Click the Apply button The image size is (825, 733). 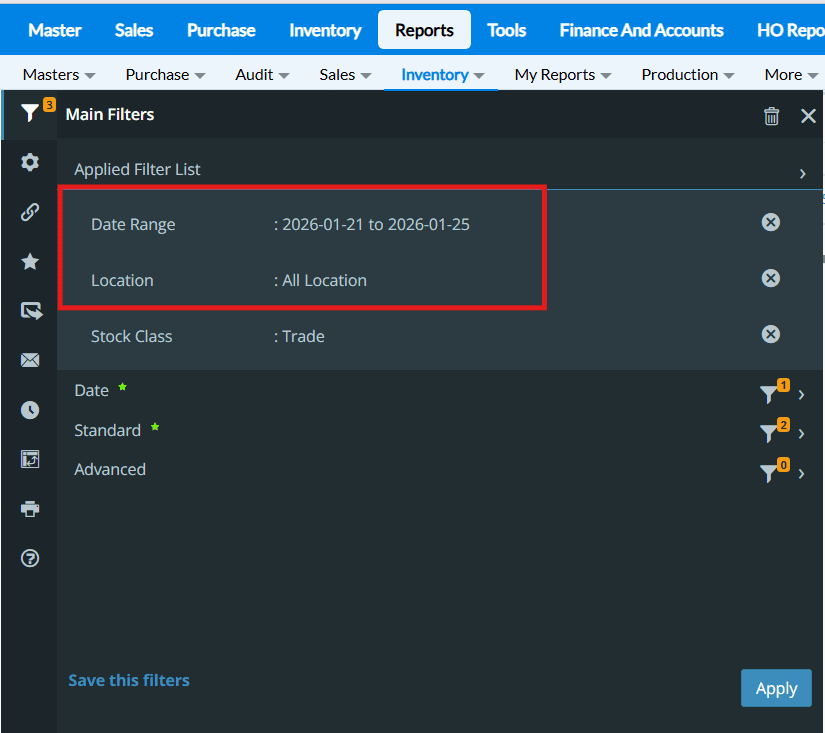(x=776, y=688)
